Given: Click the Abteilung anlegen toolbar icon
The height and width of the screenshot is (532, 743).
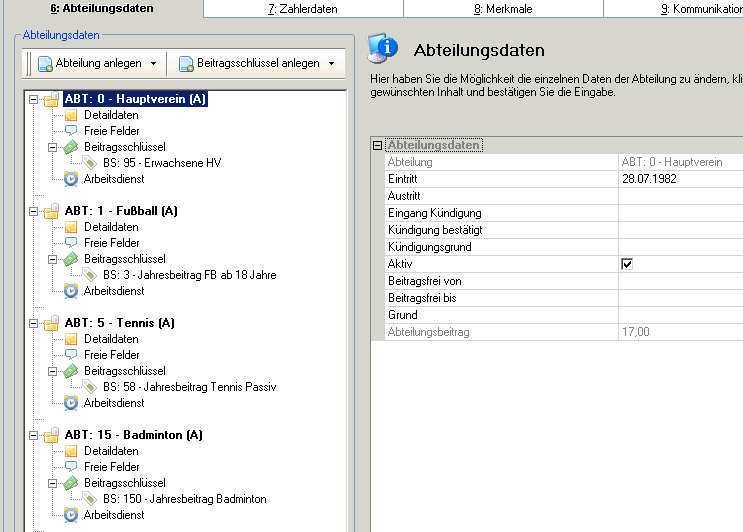Looking at the screenshot, I should point(45,64).
